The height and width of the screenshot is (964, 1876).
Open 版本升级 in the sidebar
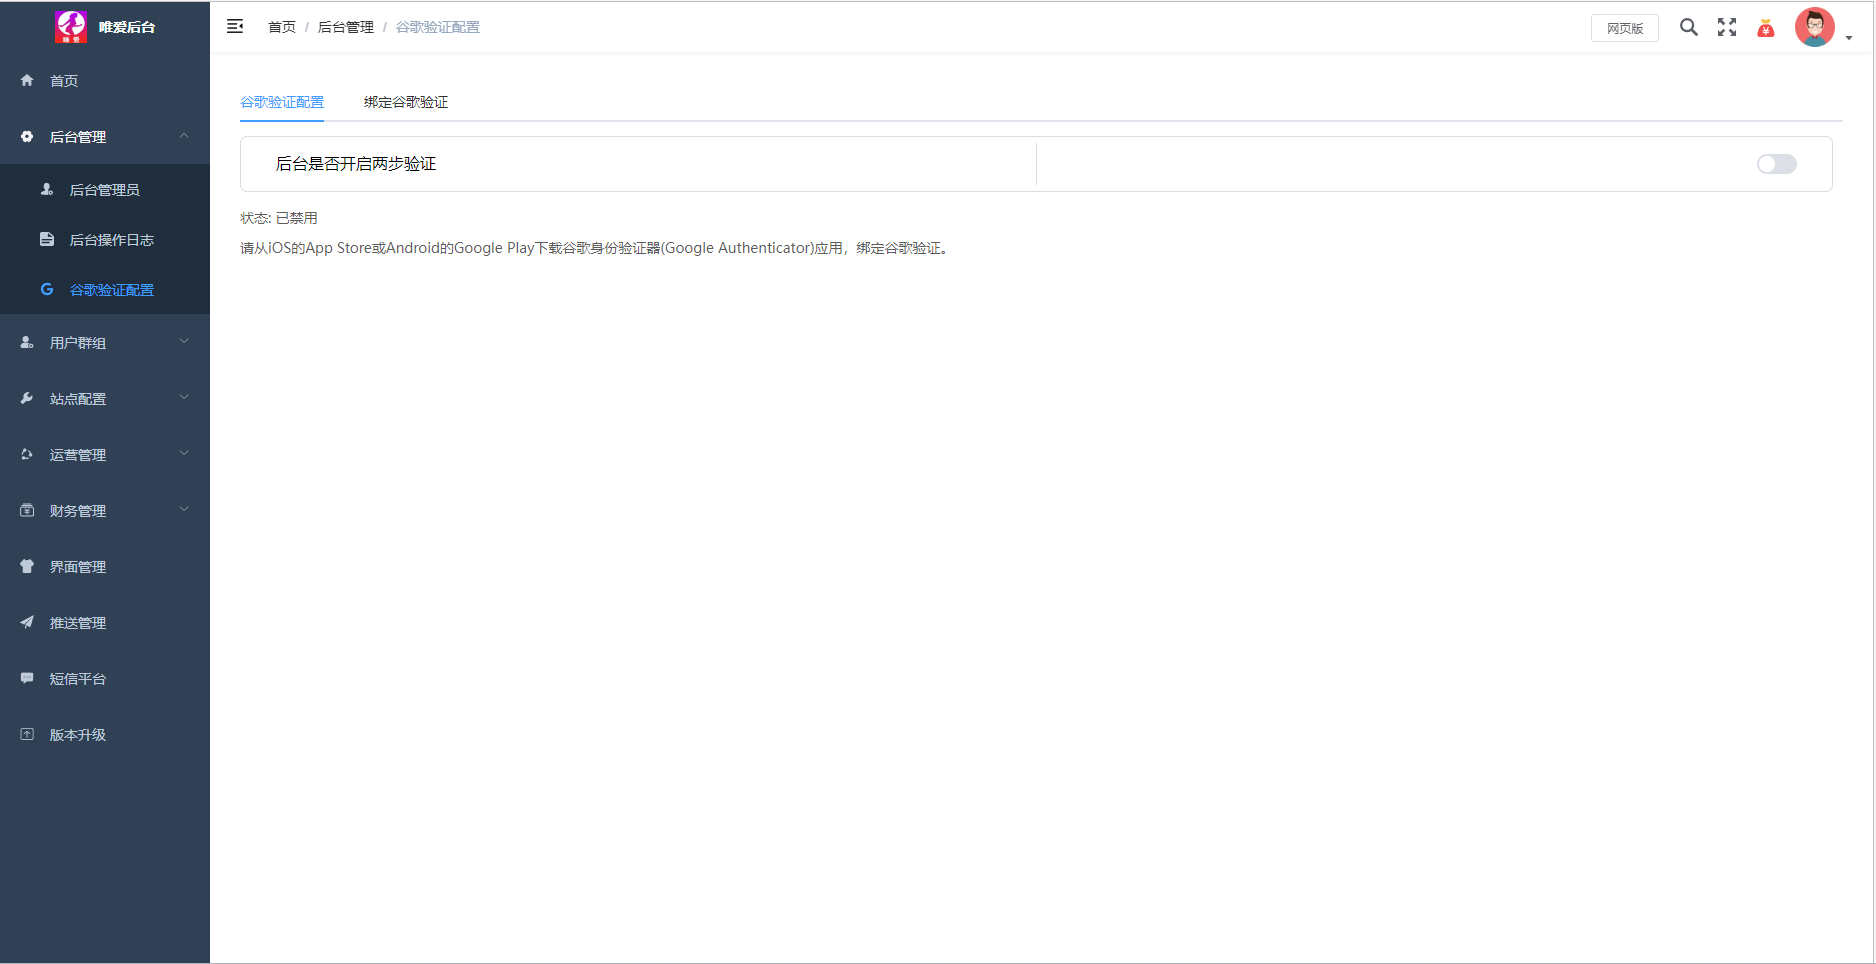click(78, 735)
